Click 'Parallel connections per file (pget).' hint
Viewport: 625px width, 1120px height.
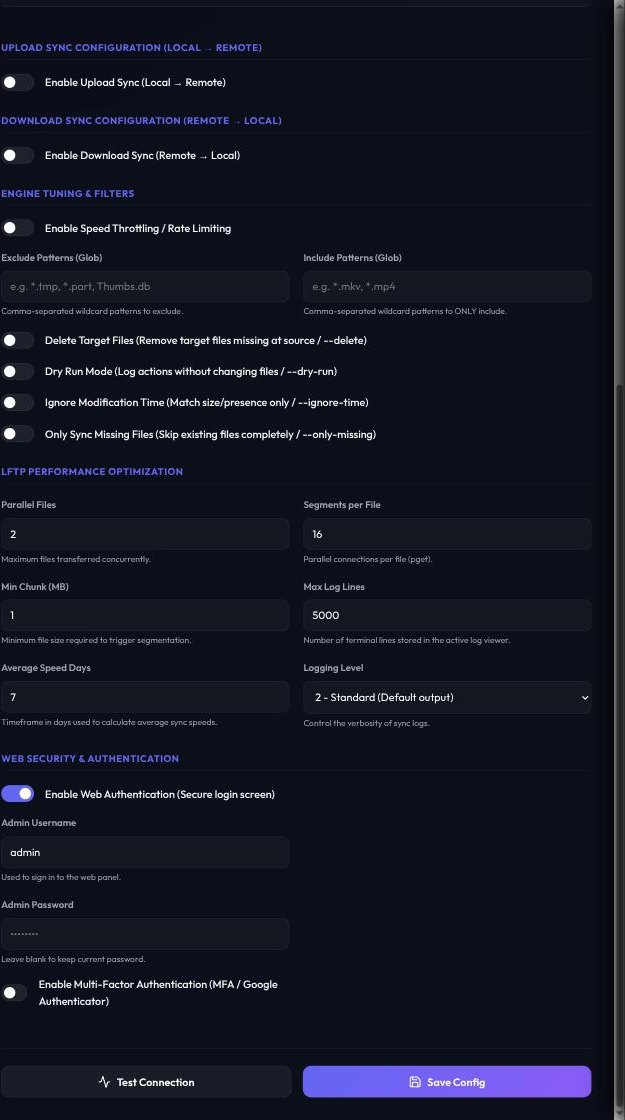368,559
